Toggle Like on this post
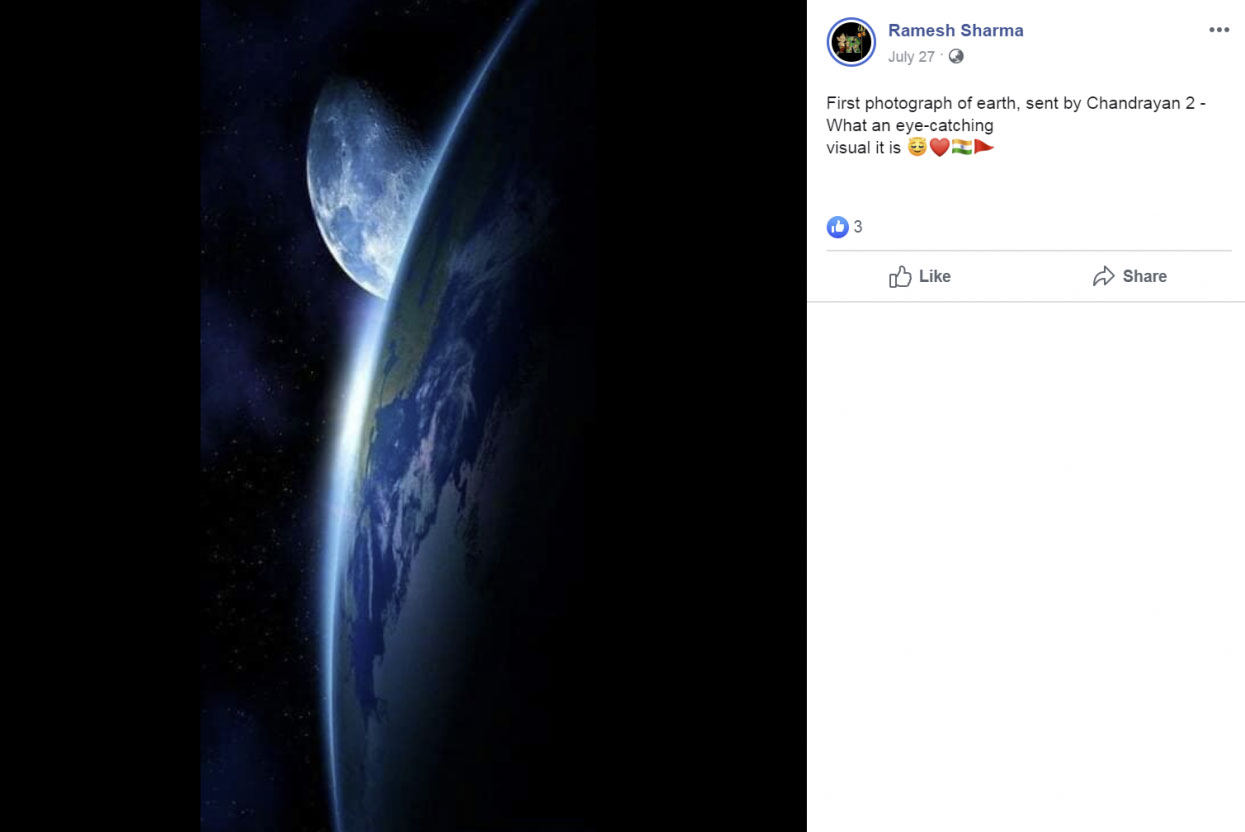The image size is (1245, 832). 920,276
